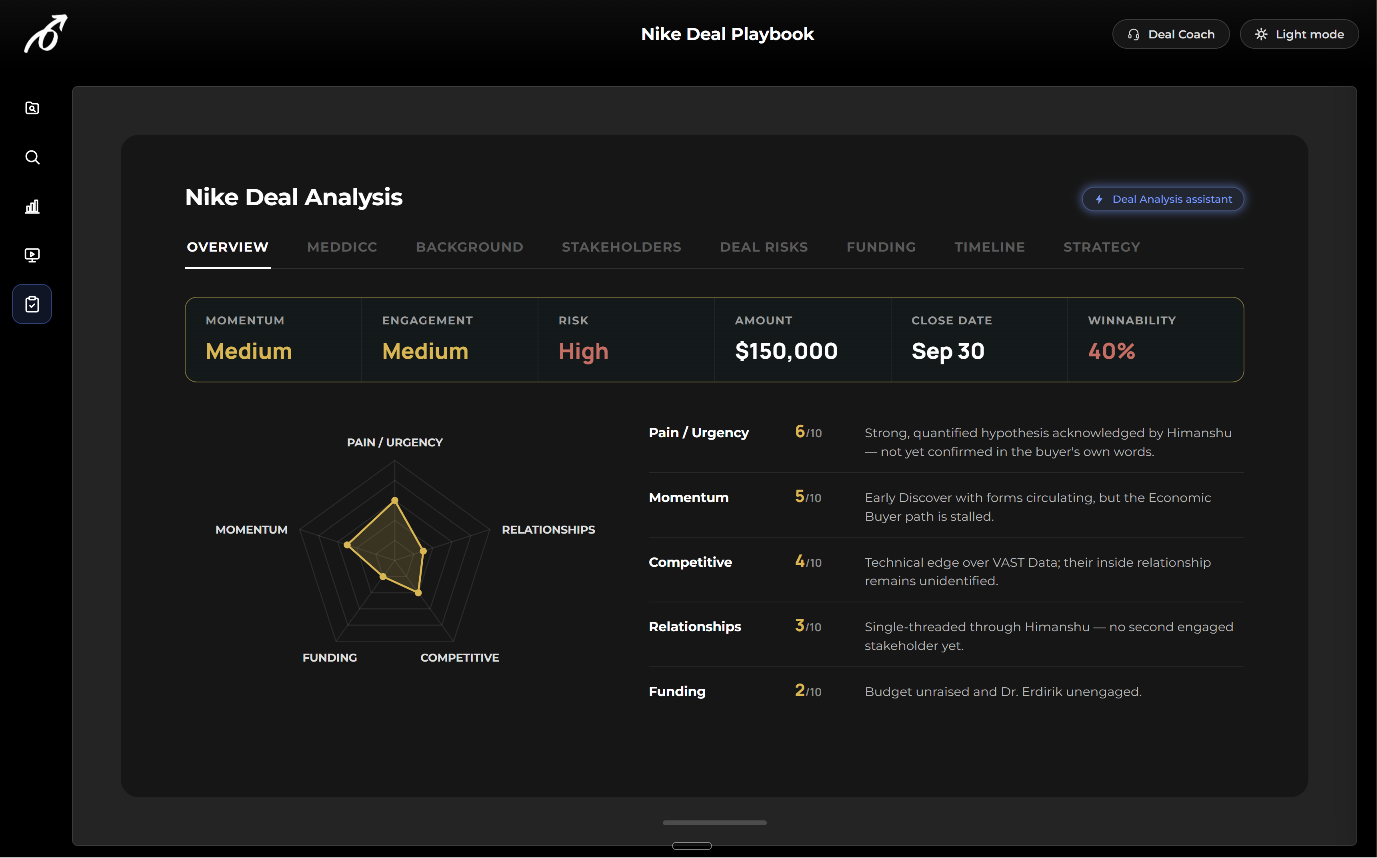Click the 'Technical edge over VAST Data' note
Image resolution: width=1377 pixels, height=858 pixels.
[1038, 571]
